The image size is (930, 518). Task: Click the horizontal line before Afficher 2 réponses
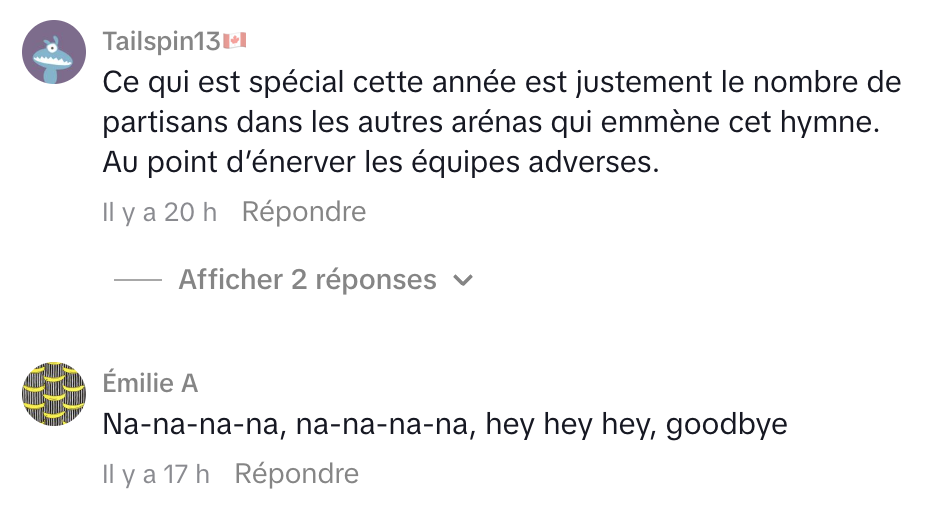(x=138, y=281)
